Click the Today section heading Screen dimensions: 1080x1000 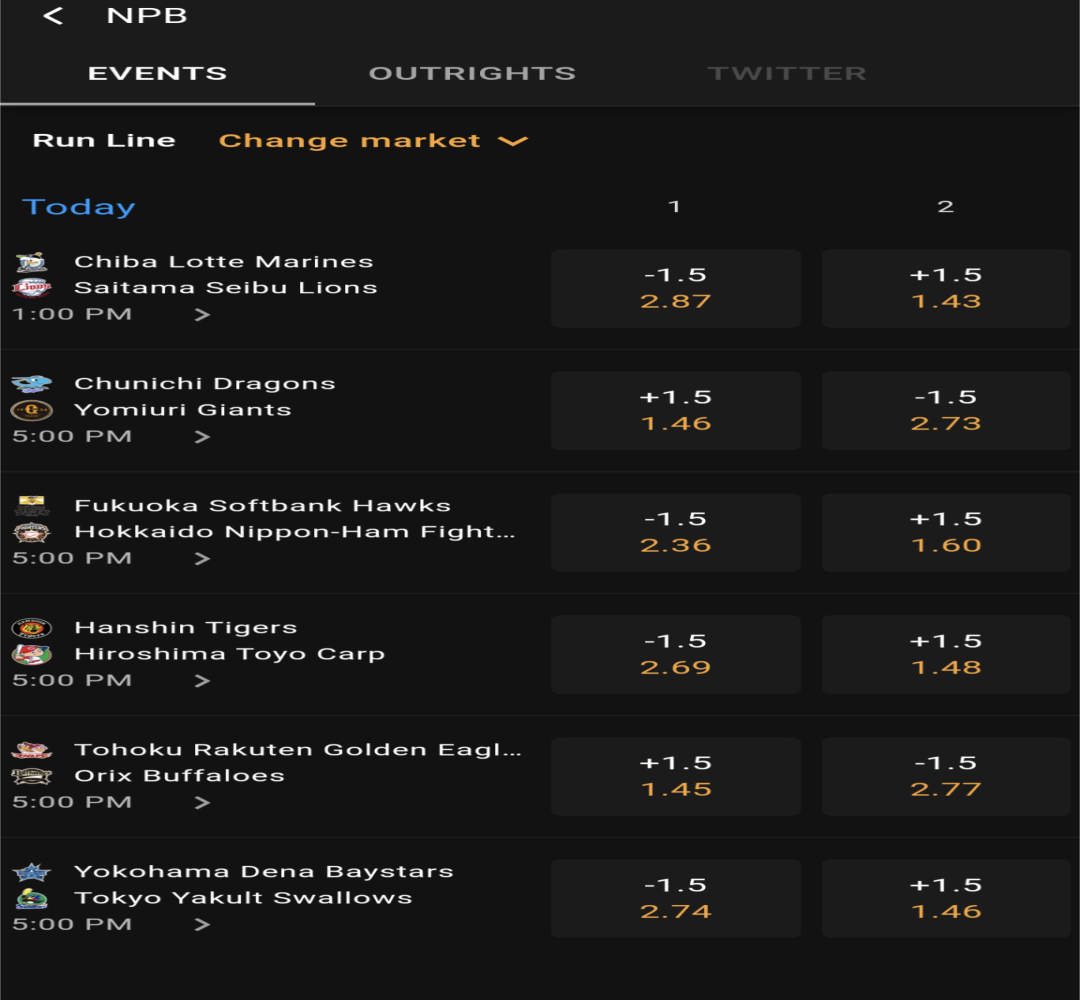[79, 207]
